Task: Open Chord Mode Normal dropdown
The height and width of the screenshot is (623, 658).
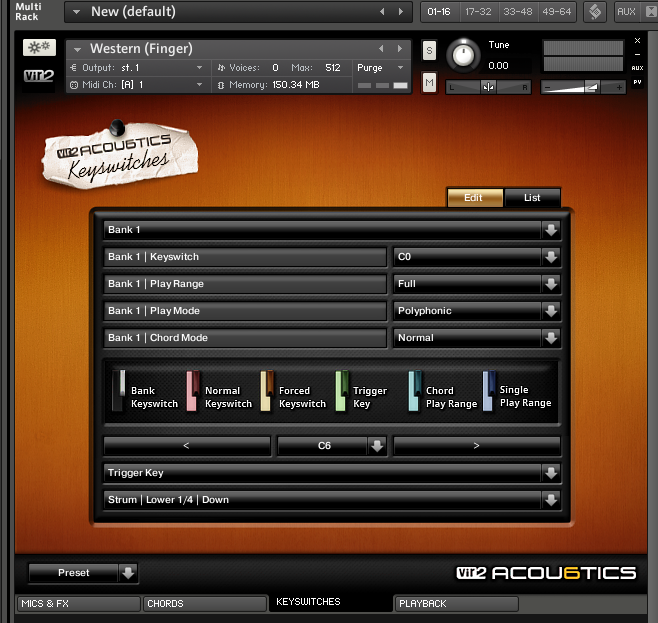Action: [x=551, y=338]
